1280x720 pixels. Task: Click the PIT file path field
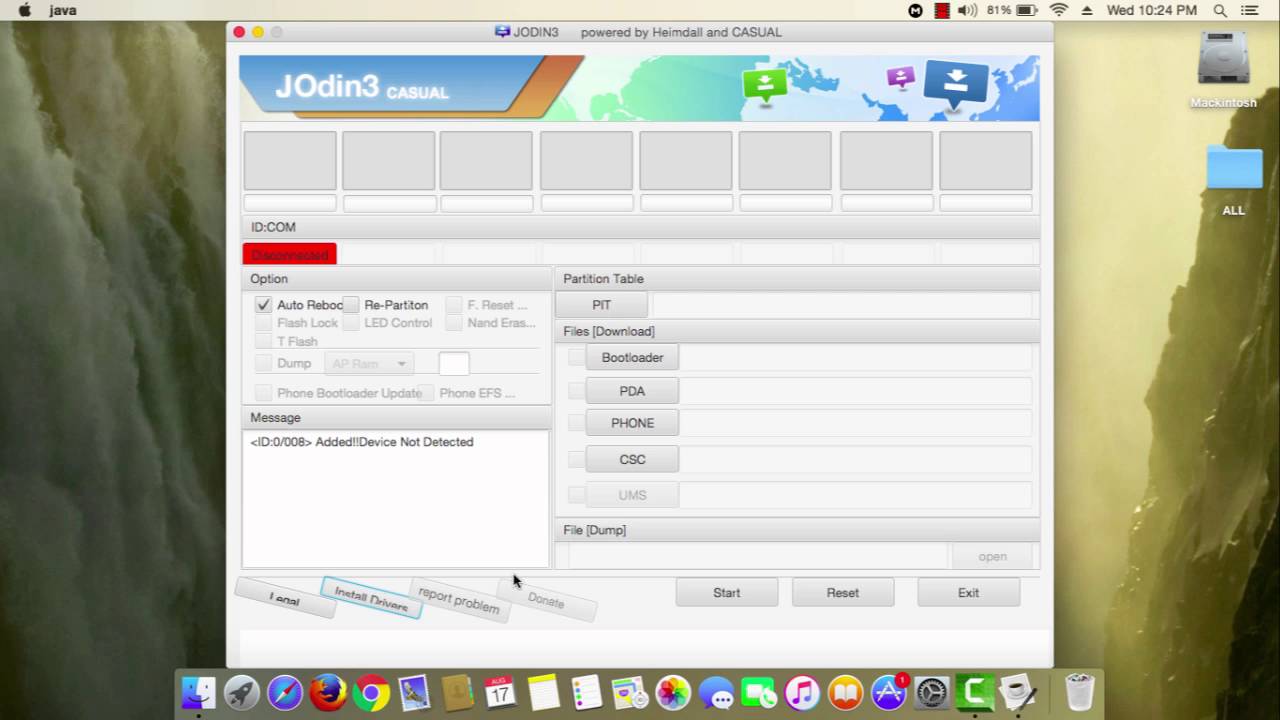coord(842,305)
